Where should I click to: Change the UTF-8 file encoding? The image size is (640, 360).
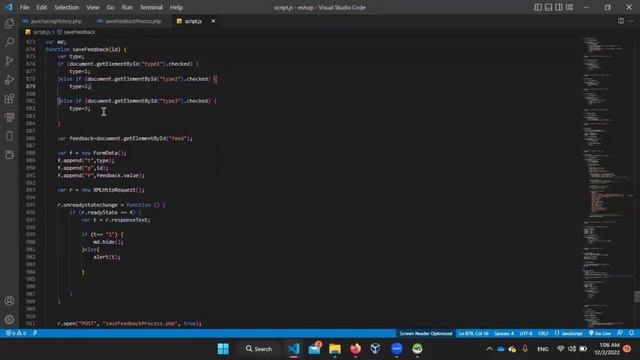click(526, 333)
